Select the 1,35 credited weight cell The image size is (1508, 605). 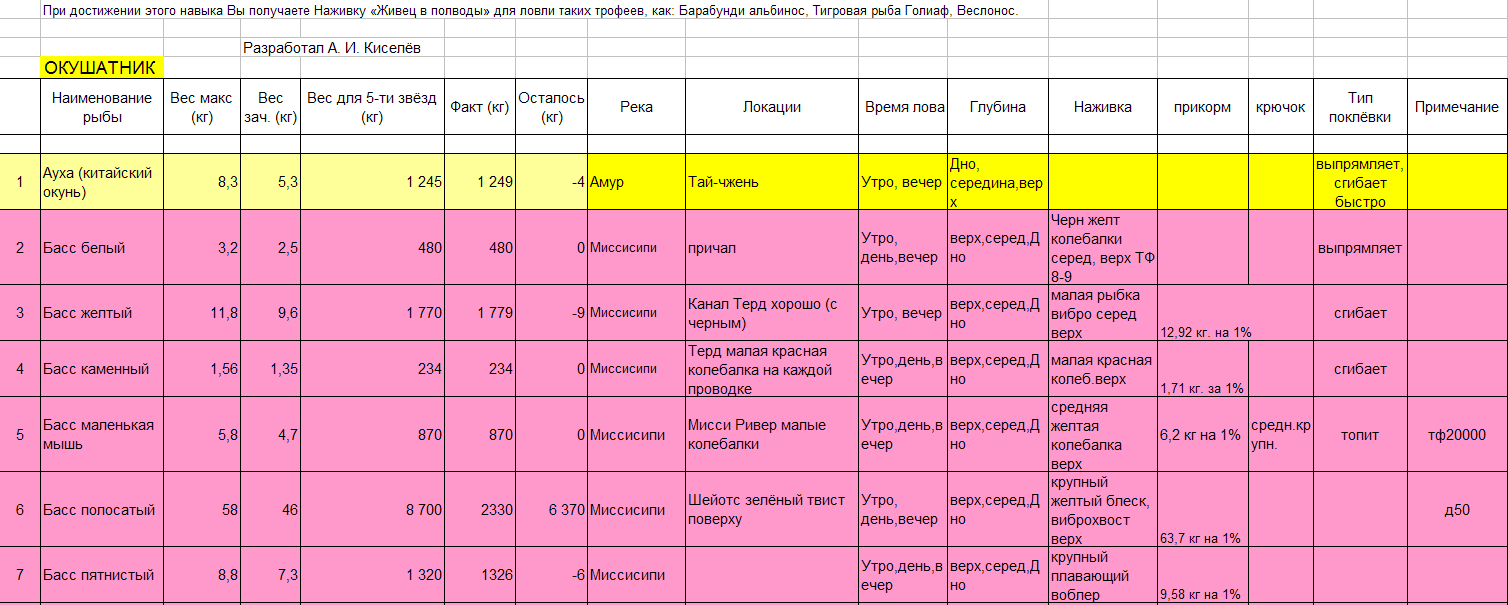coord(270,369)
